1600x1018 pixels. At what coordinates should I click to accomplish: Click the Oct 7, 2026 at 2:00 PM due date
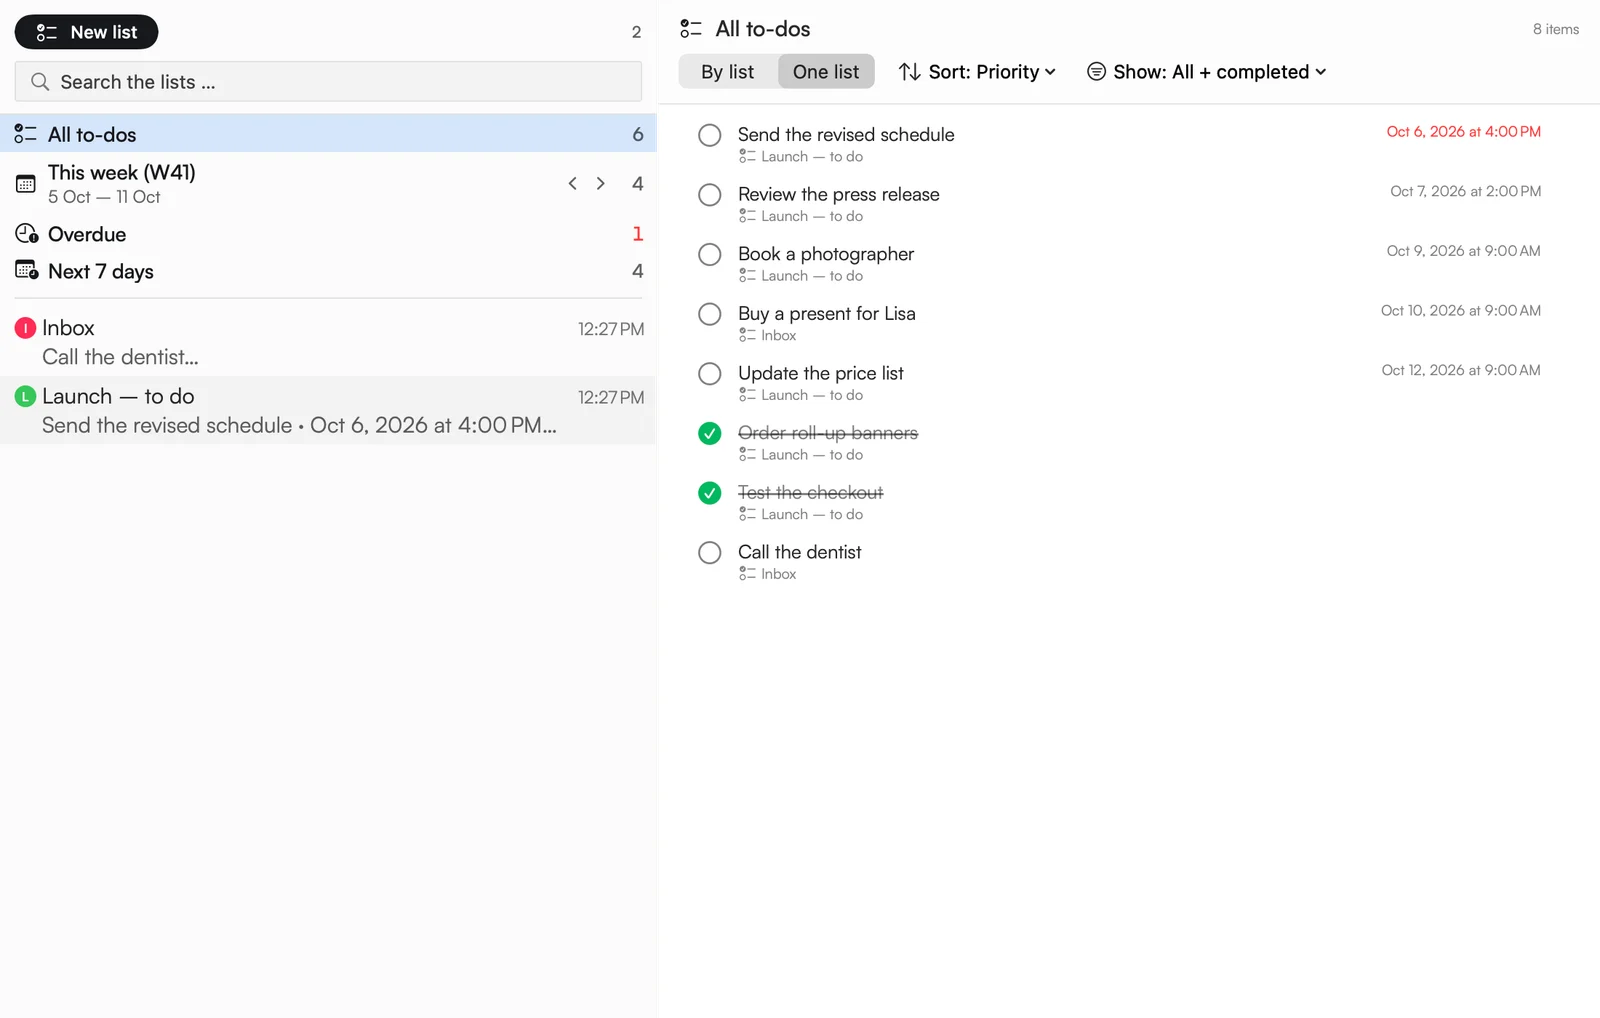[1465, 191]
